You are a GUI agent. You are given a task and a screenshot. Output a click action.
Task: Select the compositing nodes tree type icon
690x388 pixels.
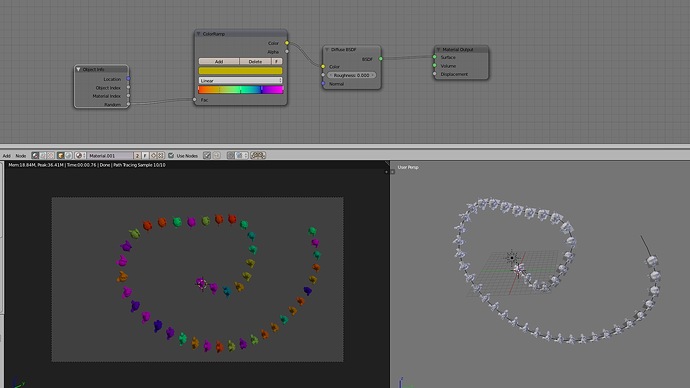pyautogui.click(x=43, y=155)
